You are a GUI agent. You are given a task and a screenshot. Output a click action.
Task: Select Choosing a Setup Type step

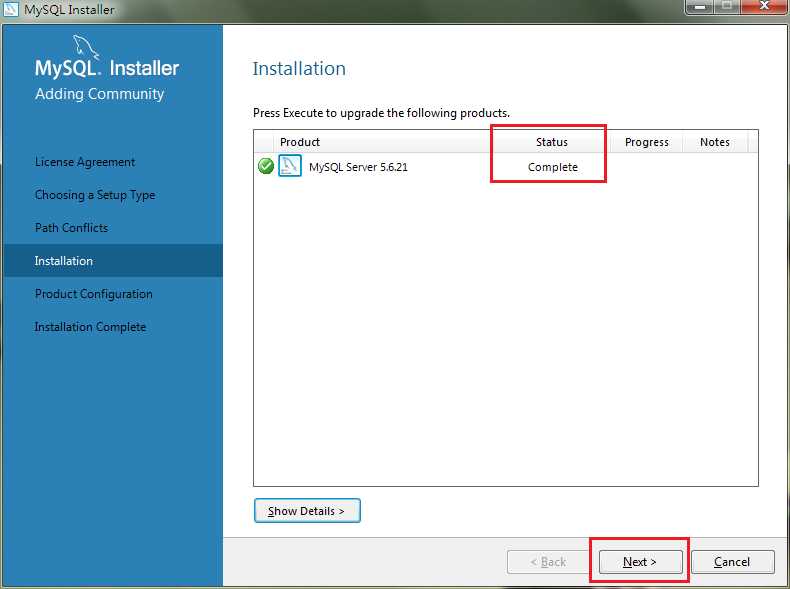(x=95, y=195)
